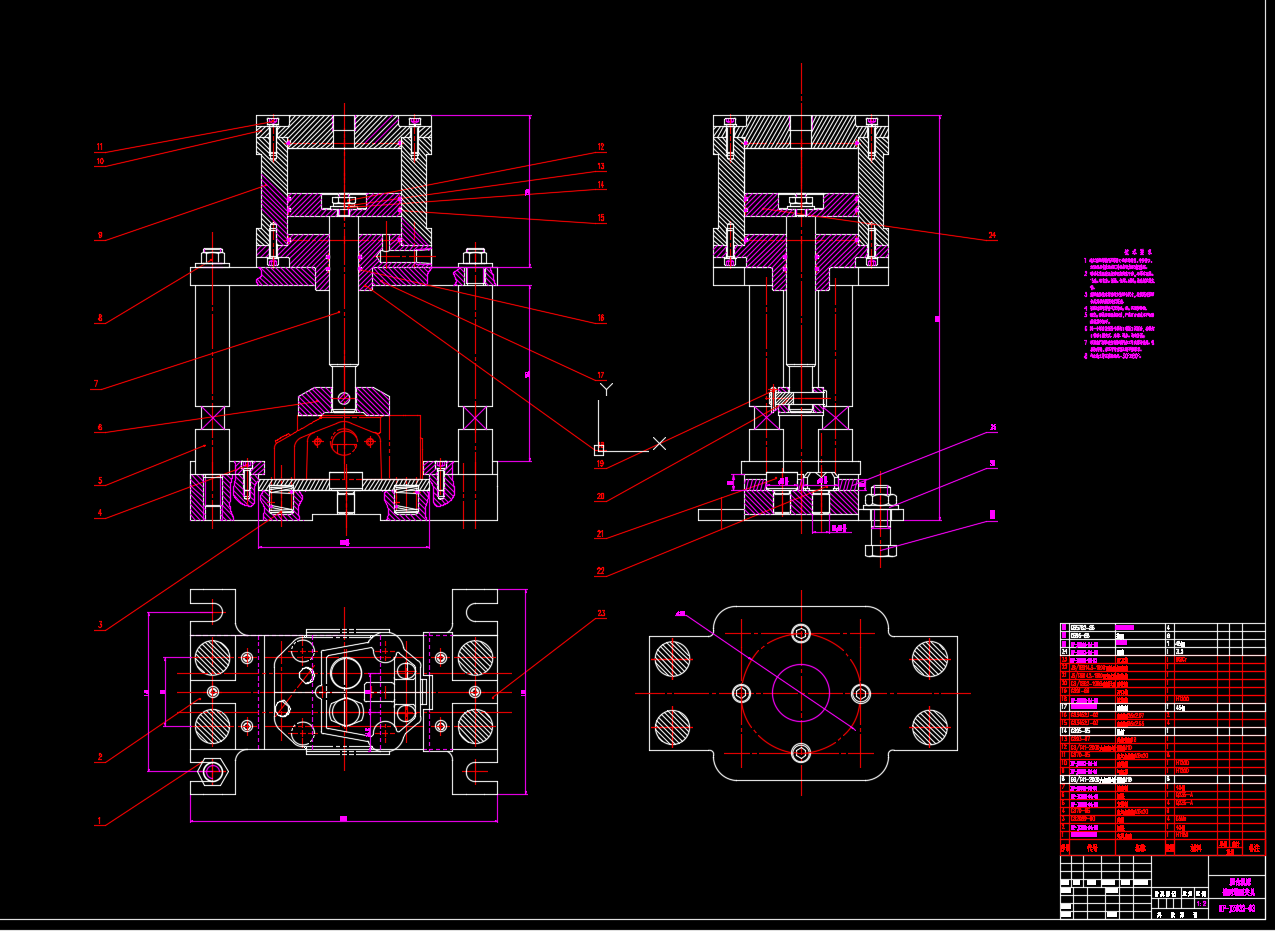Select the magenta technical requirements text block

point(1120,305)
